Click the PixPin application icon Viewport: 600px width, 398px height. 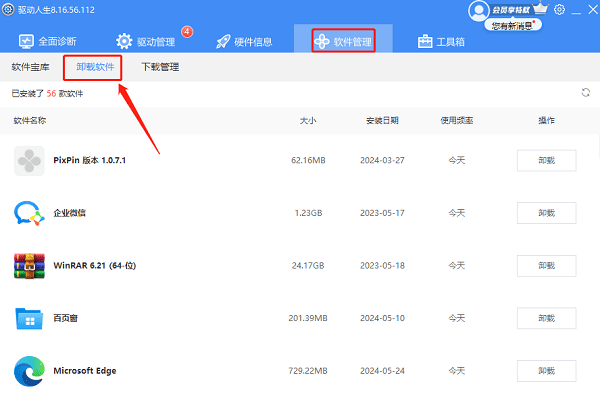tap(29, 161)
